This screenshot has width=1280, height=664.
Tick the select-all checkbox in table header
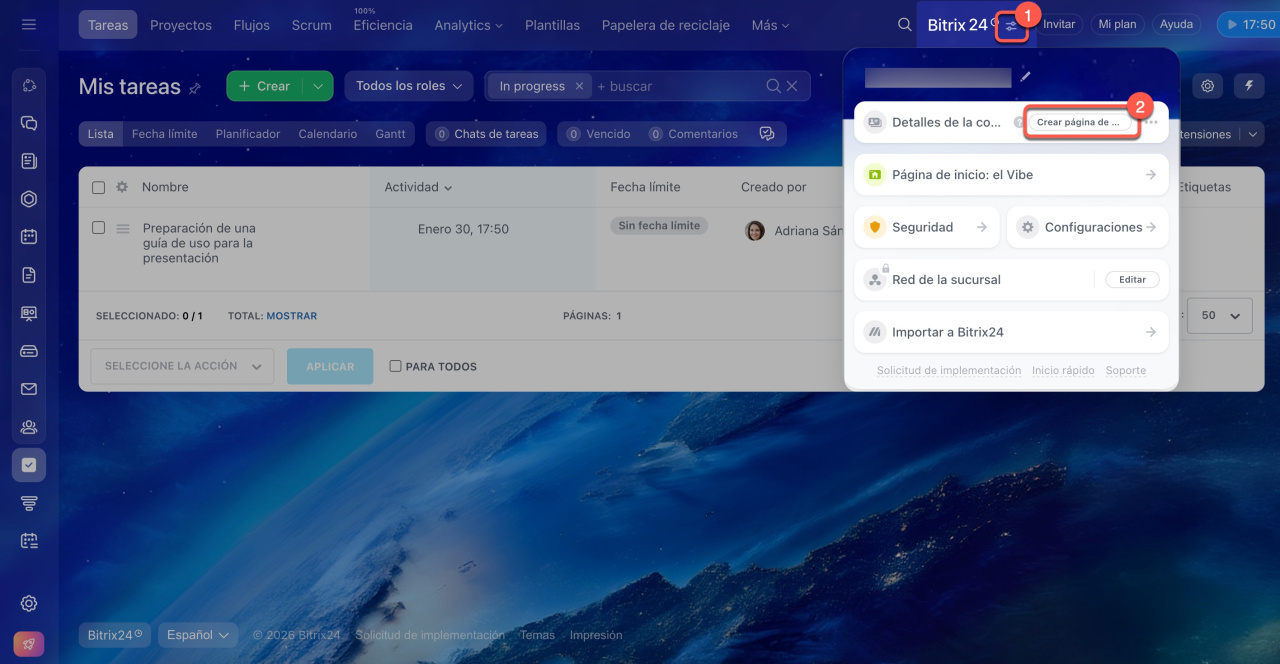click(98, 187)
